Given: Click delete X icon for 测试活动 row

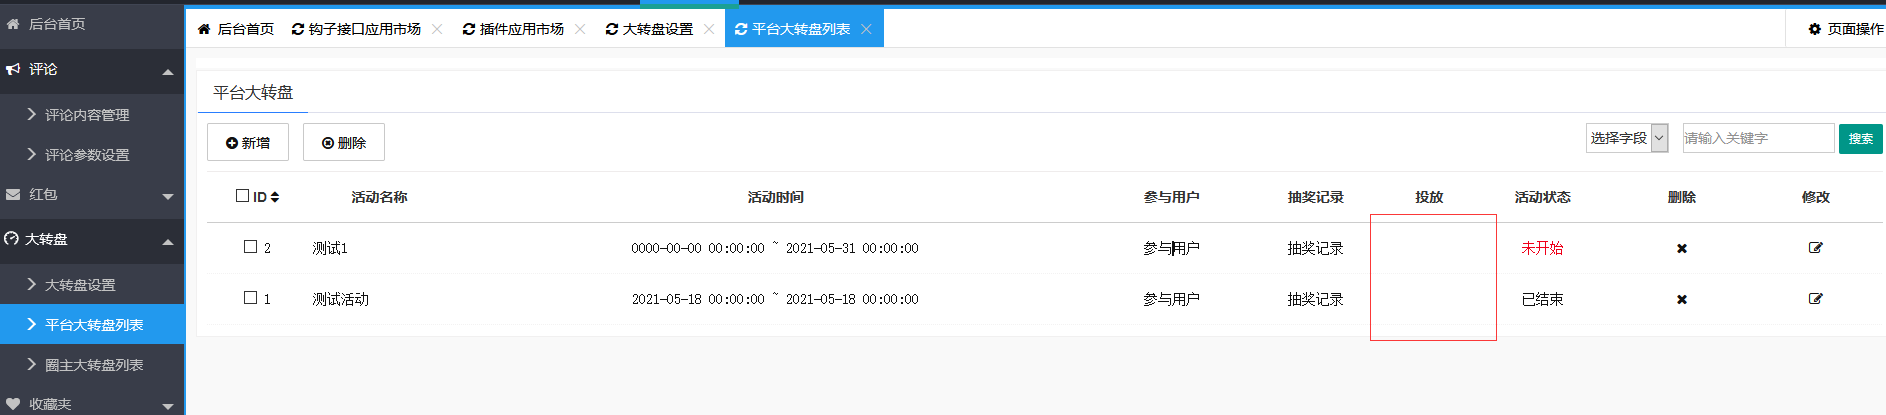Looking at the screenshot, I should (1681, 299).
